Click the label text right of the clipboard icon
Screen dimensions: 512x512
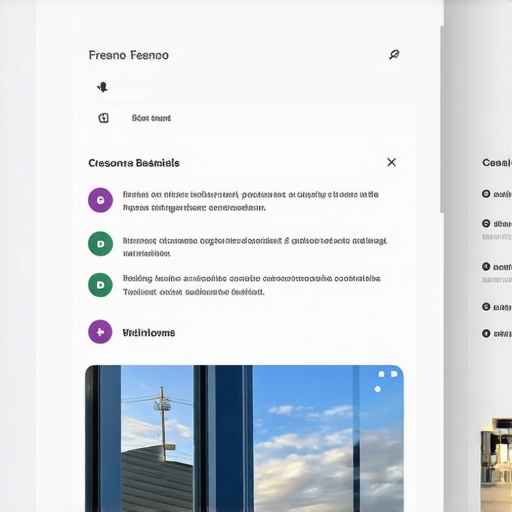(151, 118)
